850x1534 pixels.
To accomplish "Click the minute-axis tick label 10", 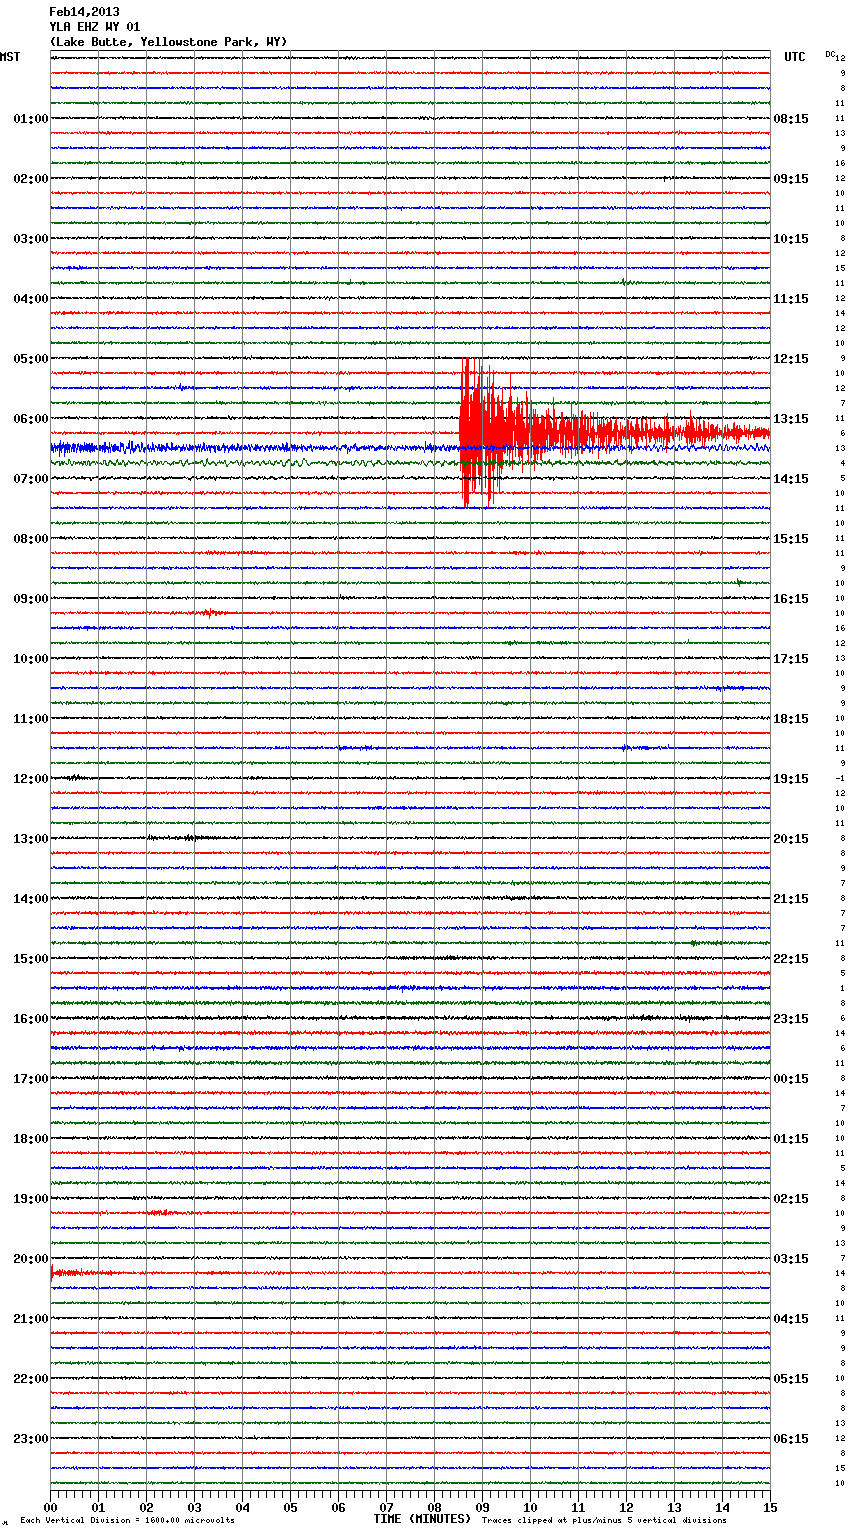I will [530, 1507].
